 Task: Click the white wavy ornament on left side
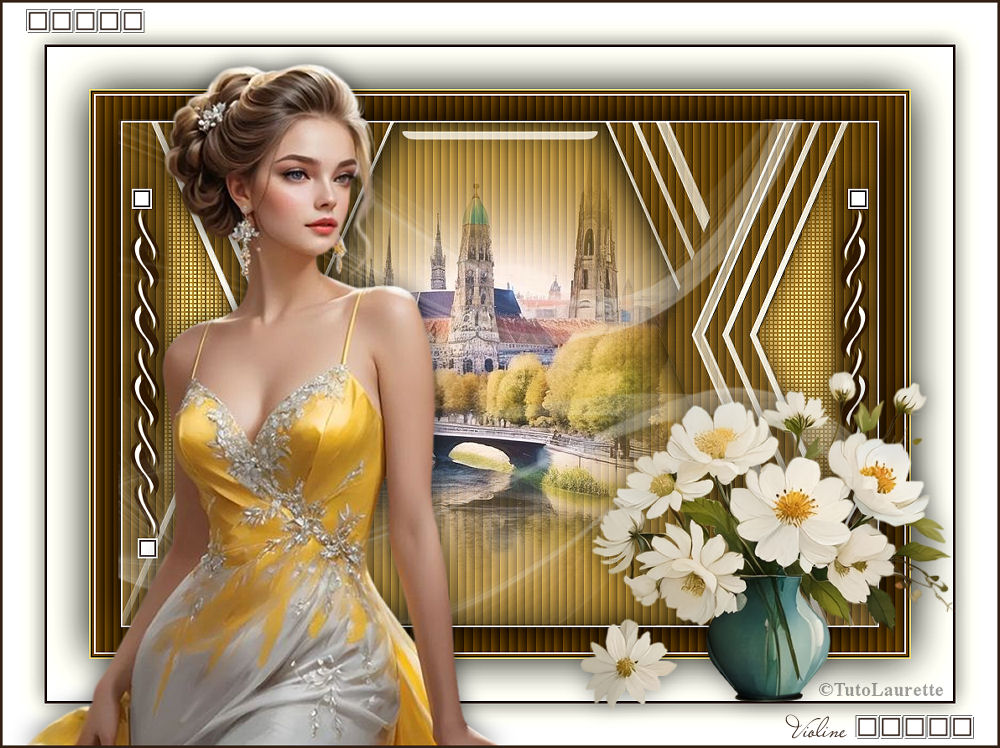(147, 370)
